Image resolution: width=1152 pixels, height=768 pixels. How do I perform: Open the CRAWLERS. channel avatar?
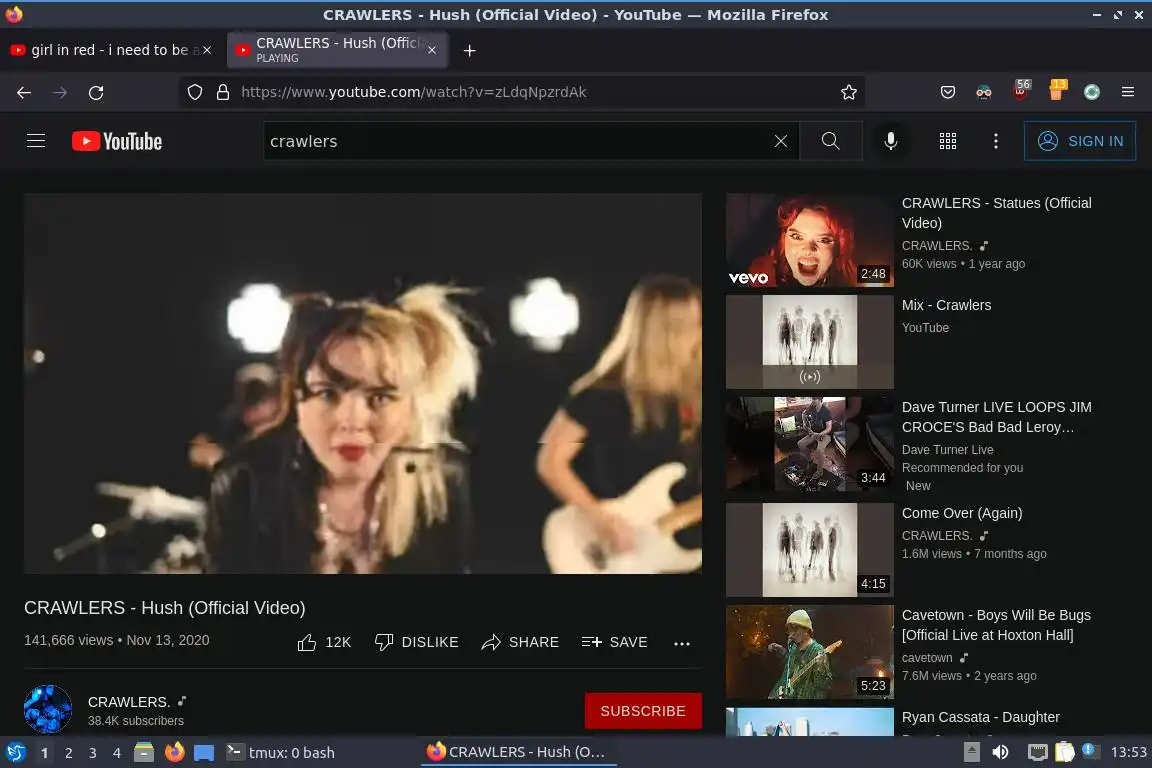(x=48, y=709)
